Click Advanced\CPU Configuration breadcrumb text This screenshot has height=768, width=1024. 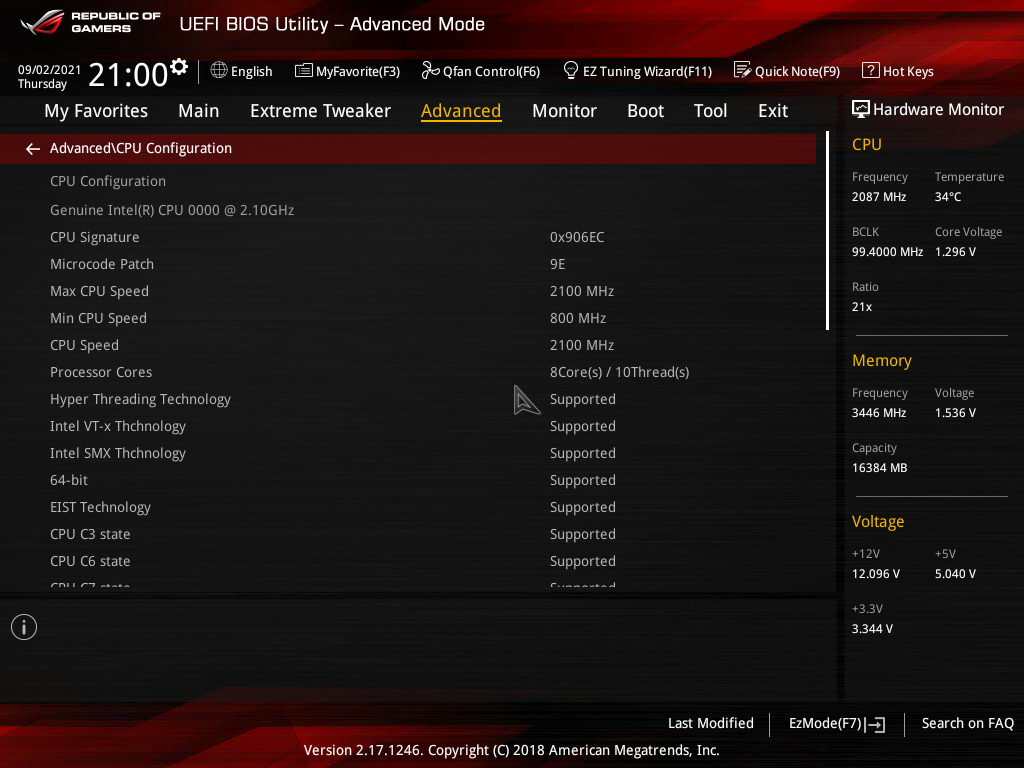pos(140,148)
